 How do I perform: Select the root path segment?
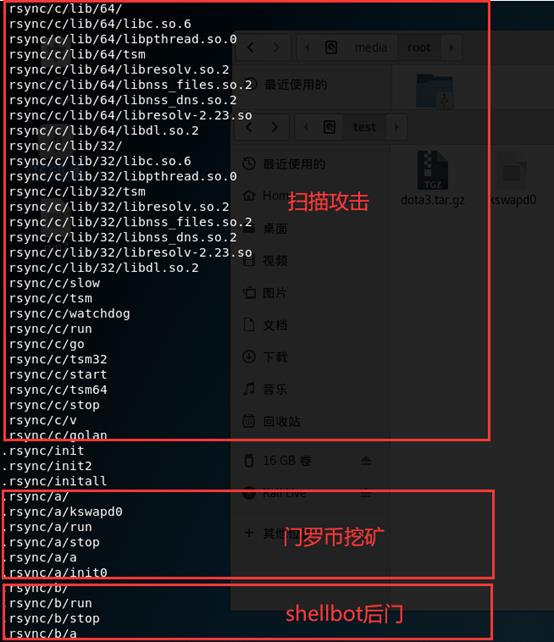click(419, 48)
